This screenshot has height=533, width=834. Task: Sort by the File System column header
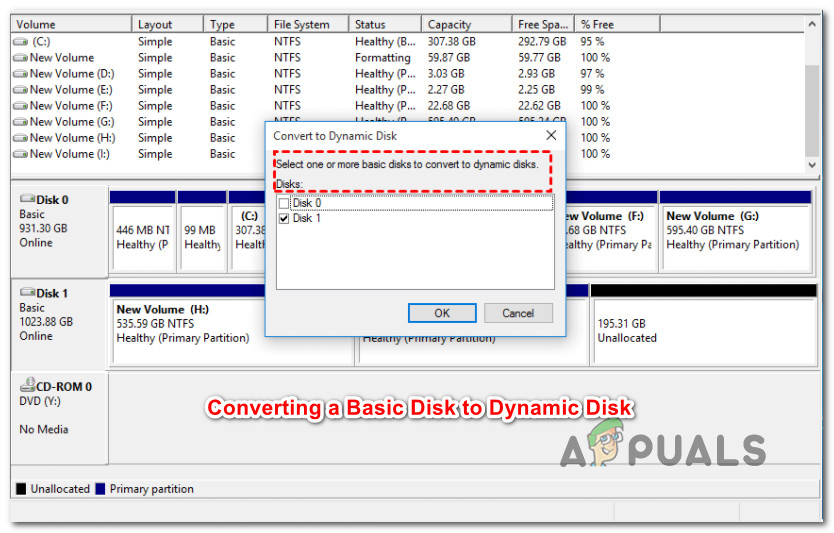(308, 24)
